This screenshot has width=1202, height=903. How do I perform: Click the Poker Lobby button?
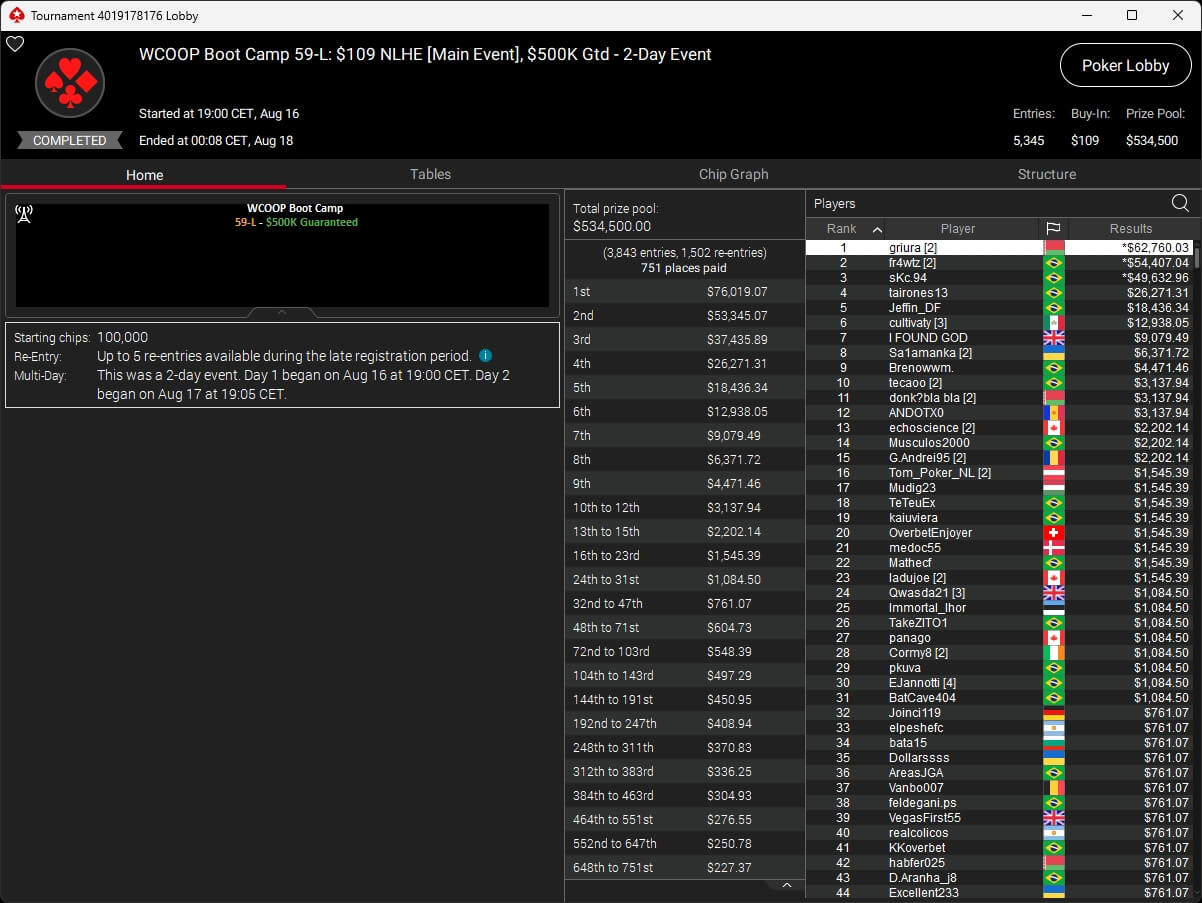point(1125,66)
